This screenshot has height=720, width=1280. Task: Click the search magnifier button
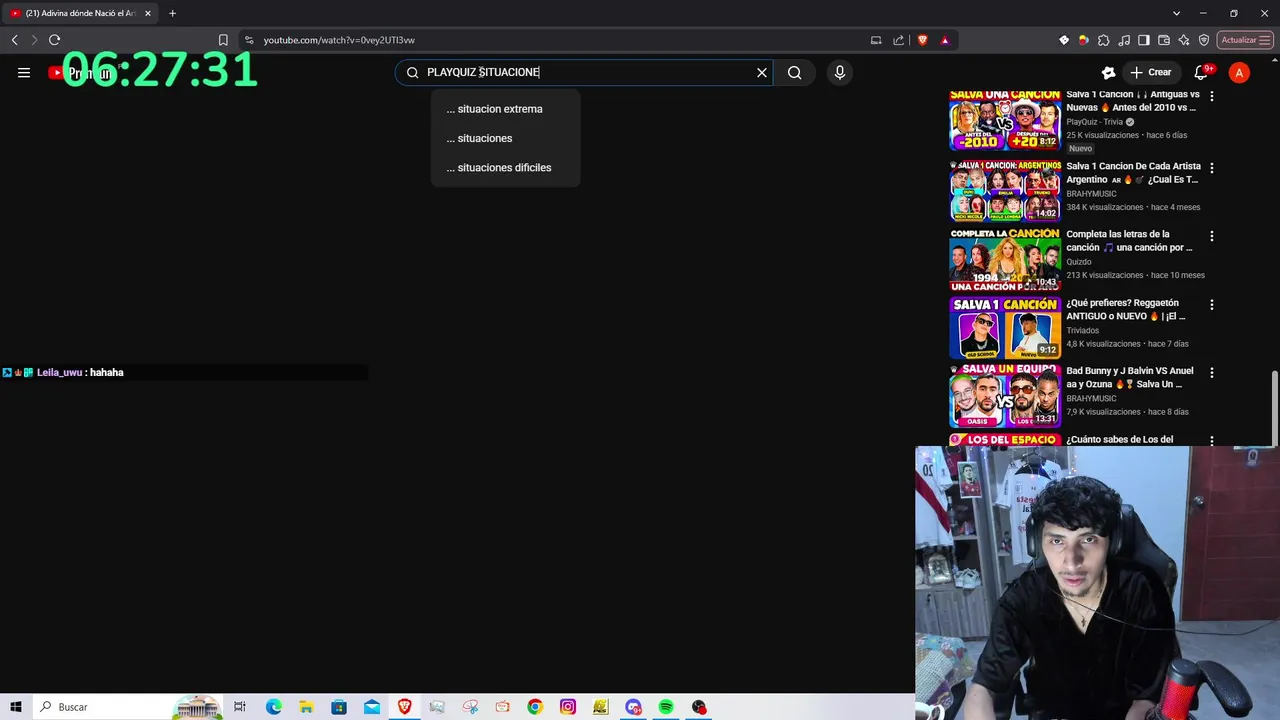click(x=794, y=72)
